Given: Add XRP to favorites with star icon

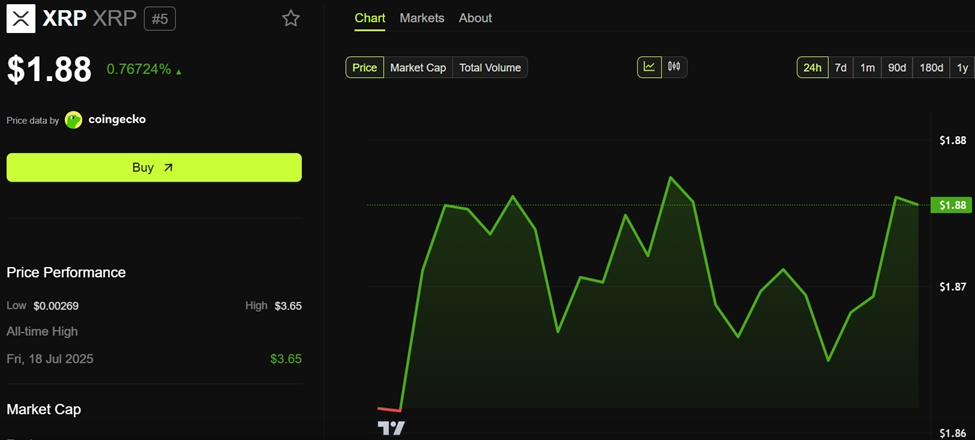Looking at the screenshot, I should coord(290,18).
